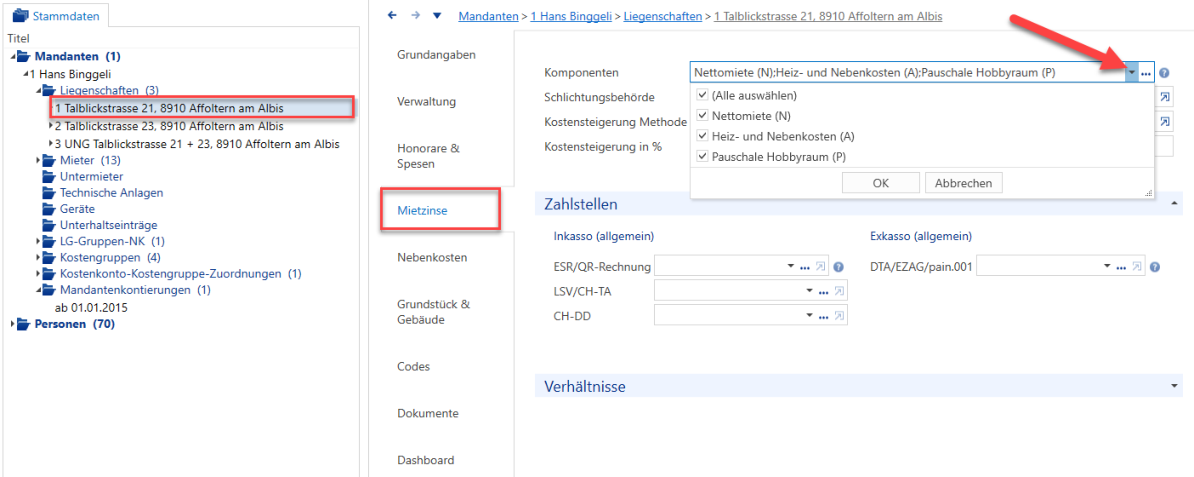Click the Technische Anlagen folder icon
The image size is (1194, 477).
coord(50,193)
